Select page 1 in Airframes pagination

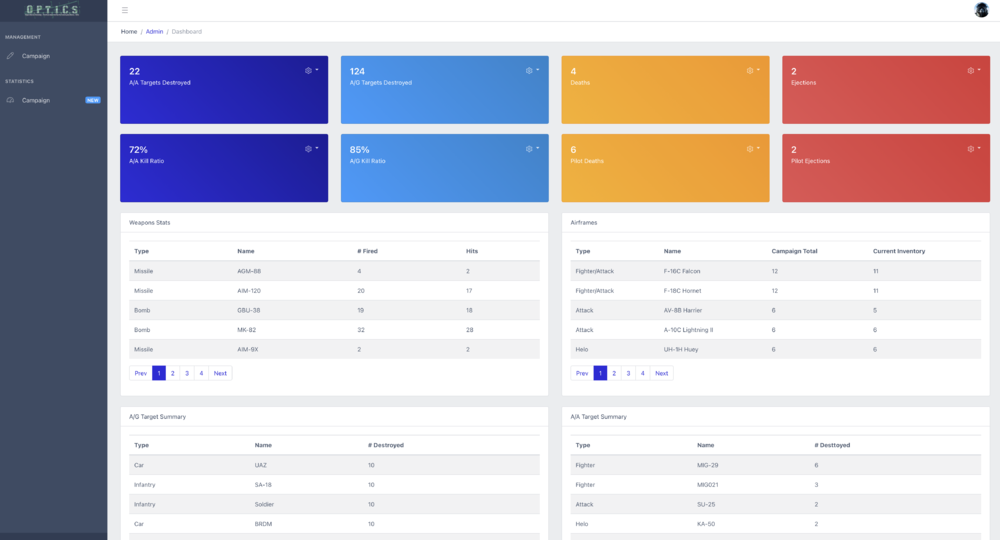coord(600,373)
